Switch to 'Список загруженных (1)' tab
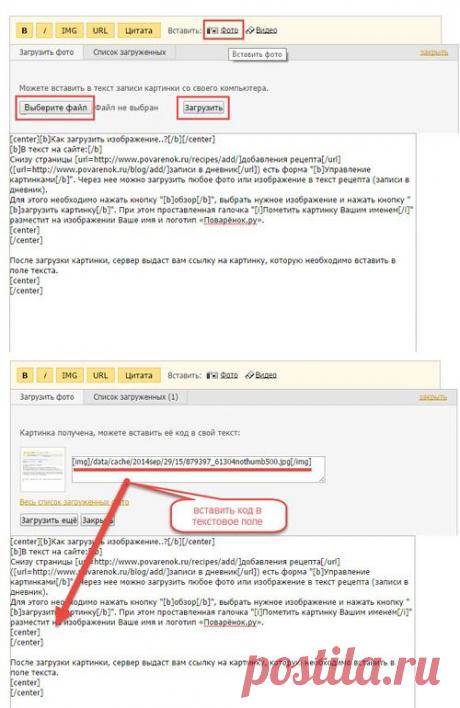 pyautogui.click(x=136, y=397)
